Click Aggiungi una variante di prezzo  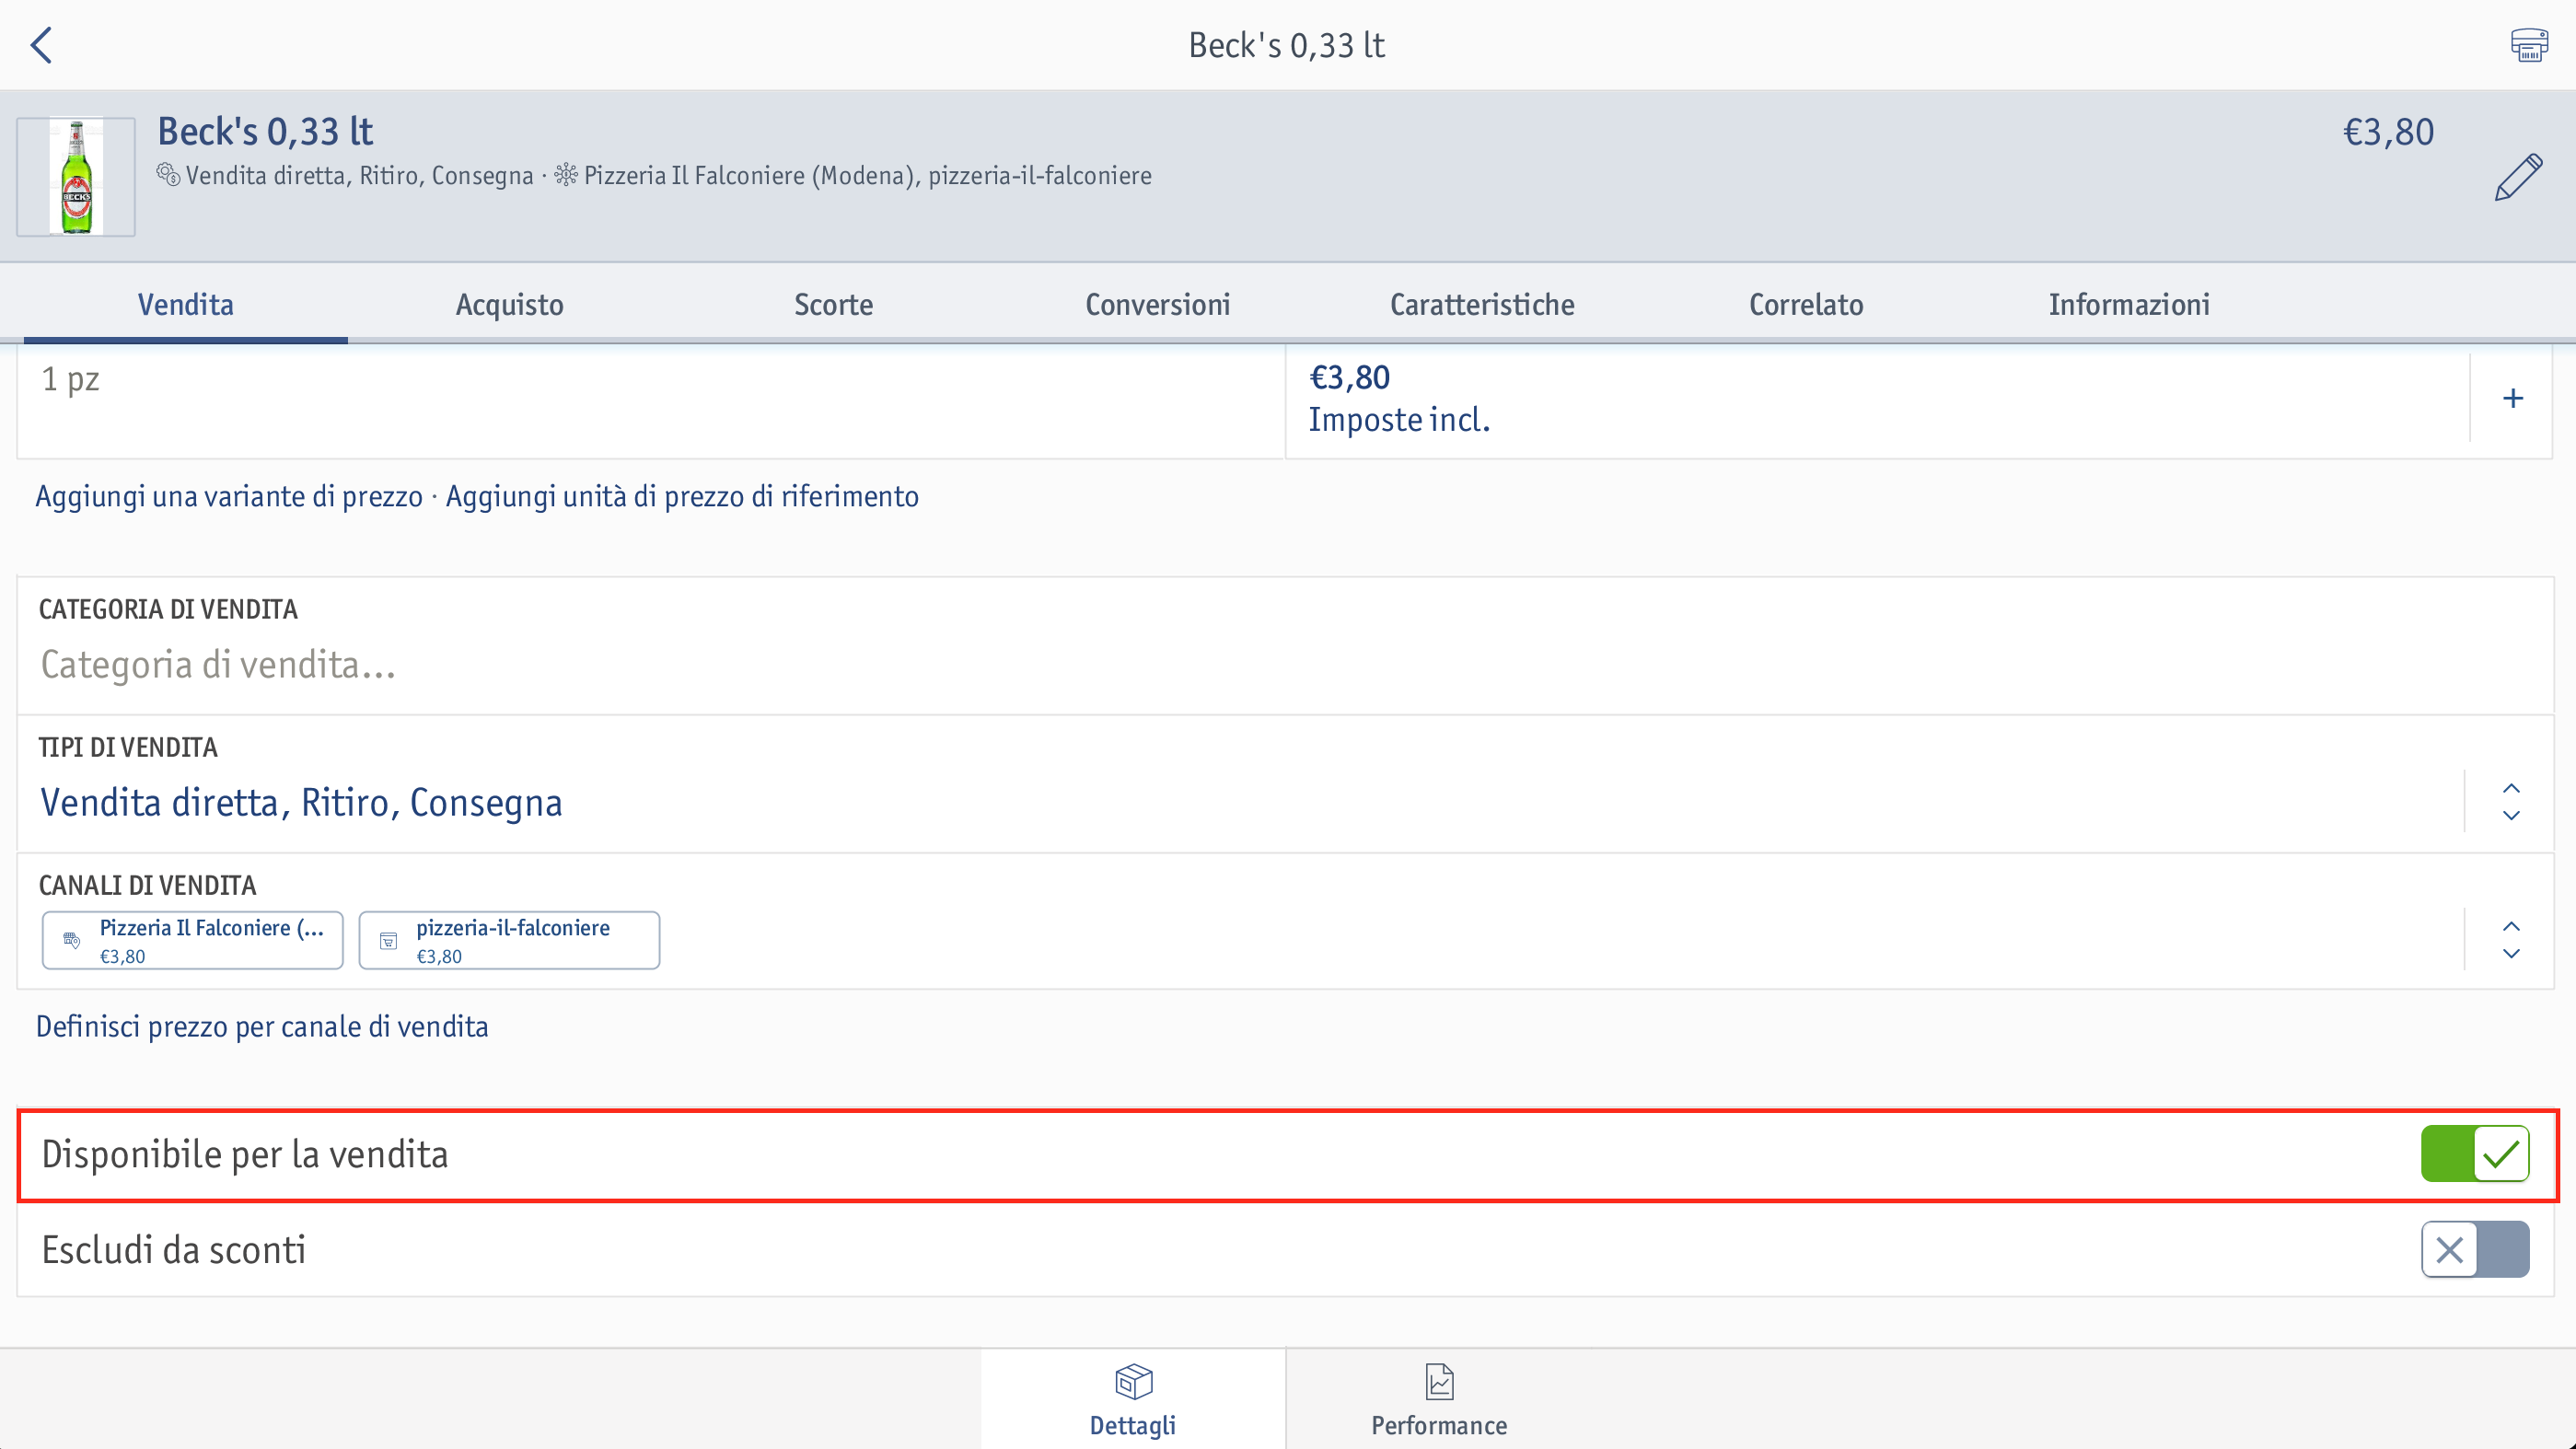pyautogui.click(x=229, y=497)
